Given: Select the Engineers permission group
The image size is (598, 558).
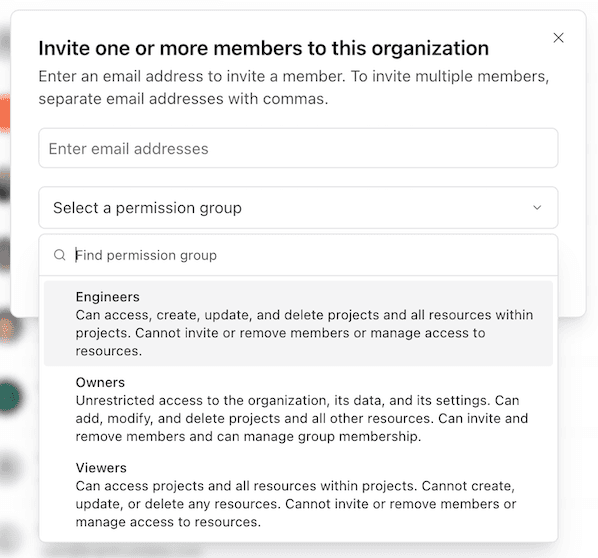Looking at the screenshot, I should (x=298, y=323).
